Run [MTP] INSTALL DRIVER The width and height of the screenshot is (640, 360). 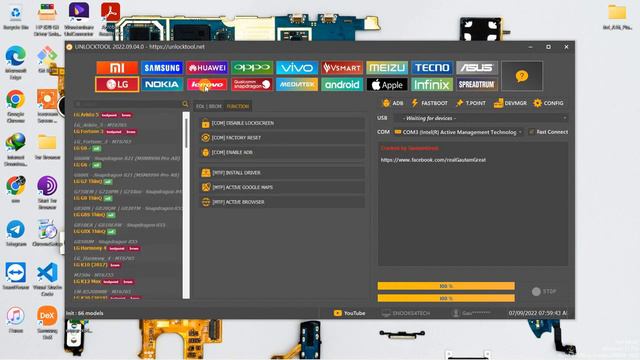click(282, 173)
